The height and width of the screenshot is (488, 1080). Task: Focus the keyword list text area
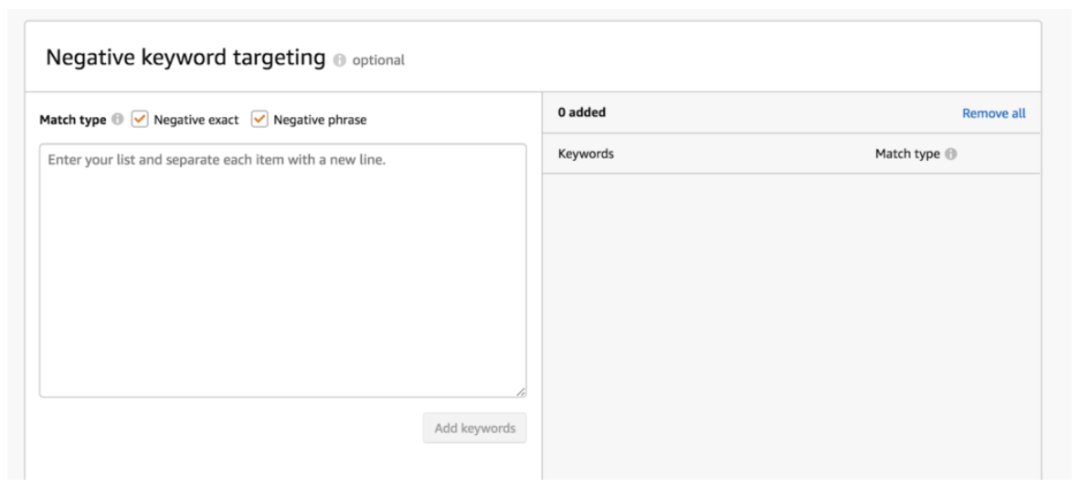tap(282, 270)
